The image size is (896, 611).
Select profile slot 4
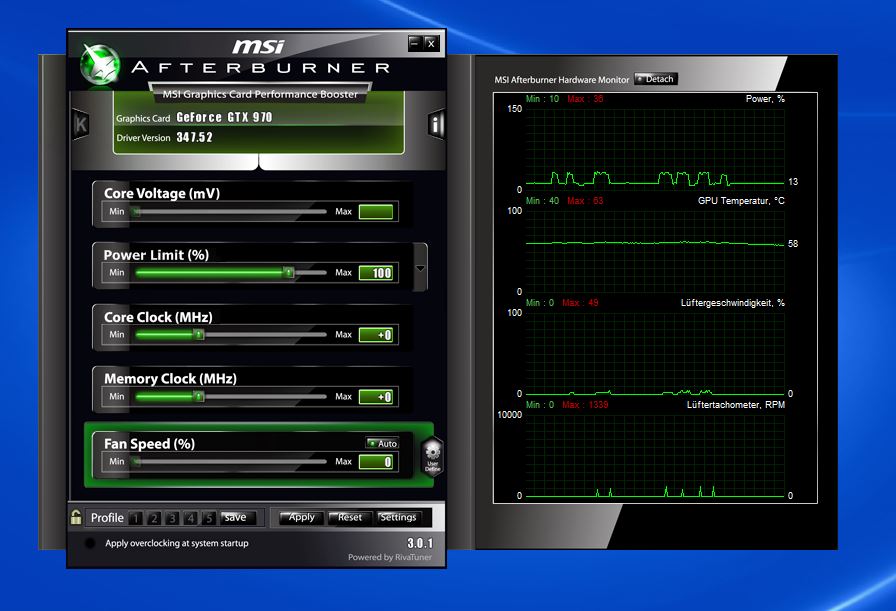pos(191,518)
